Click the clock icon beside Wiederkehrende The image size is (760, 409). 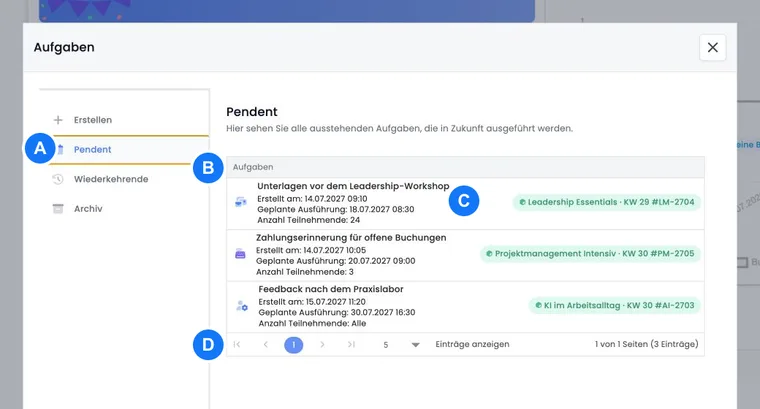point(58,179)
